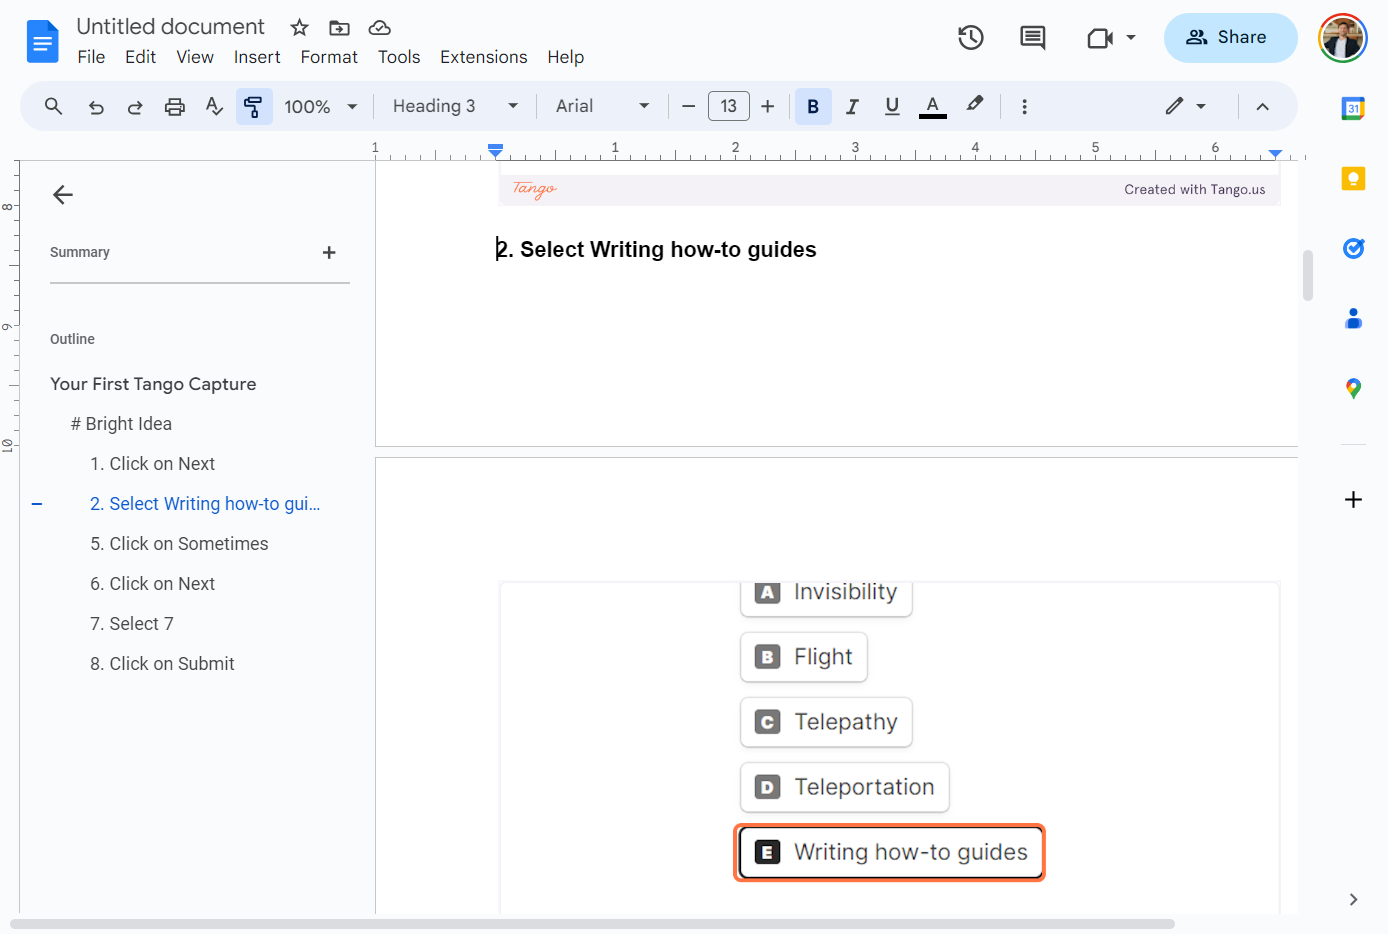Open the zoom level dropdown
The height and width of the screenshot is (934, 1388).
pos(320,107)
